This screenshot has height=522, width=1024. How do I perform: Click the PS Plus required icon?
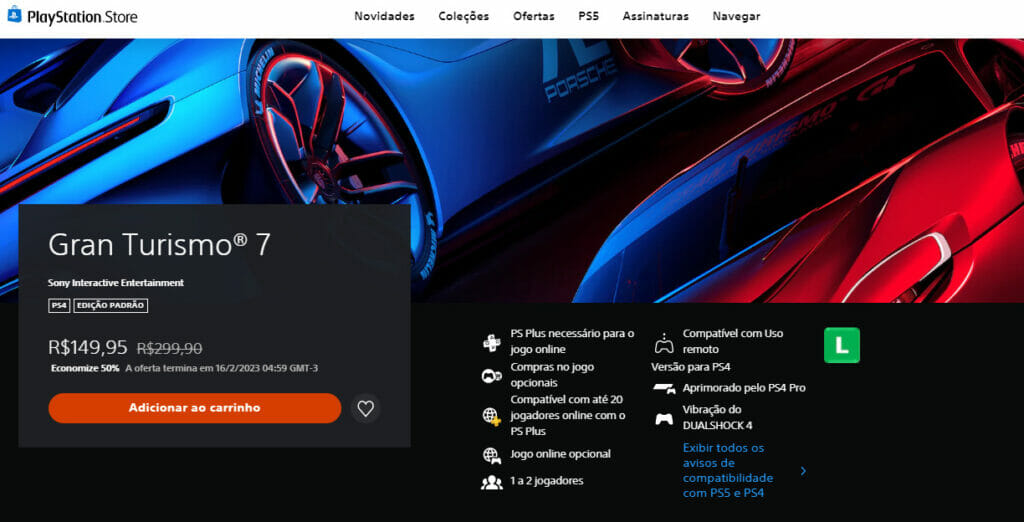click(x=491, y=342)
